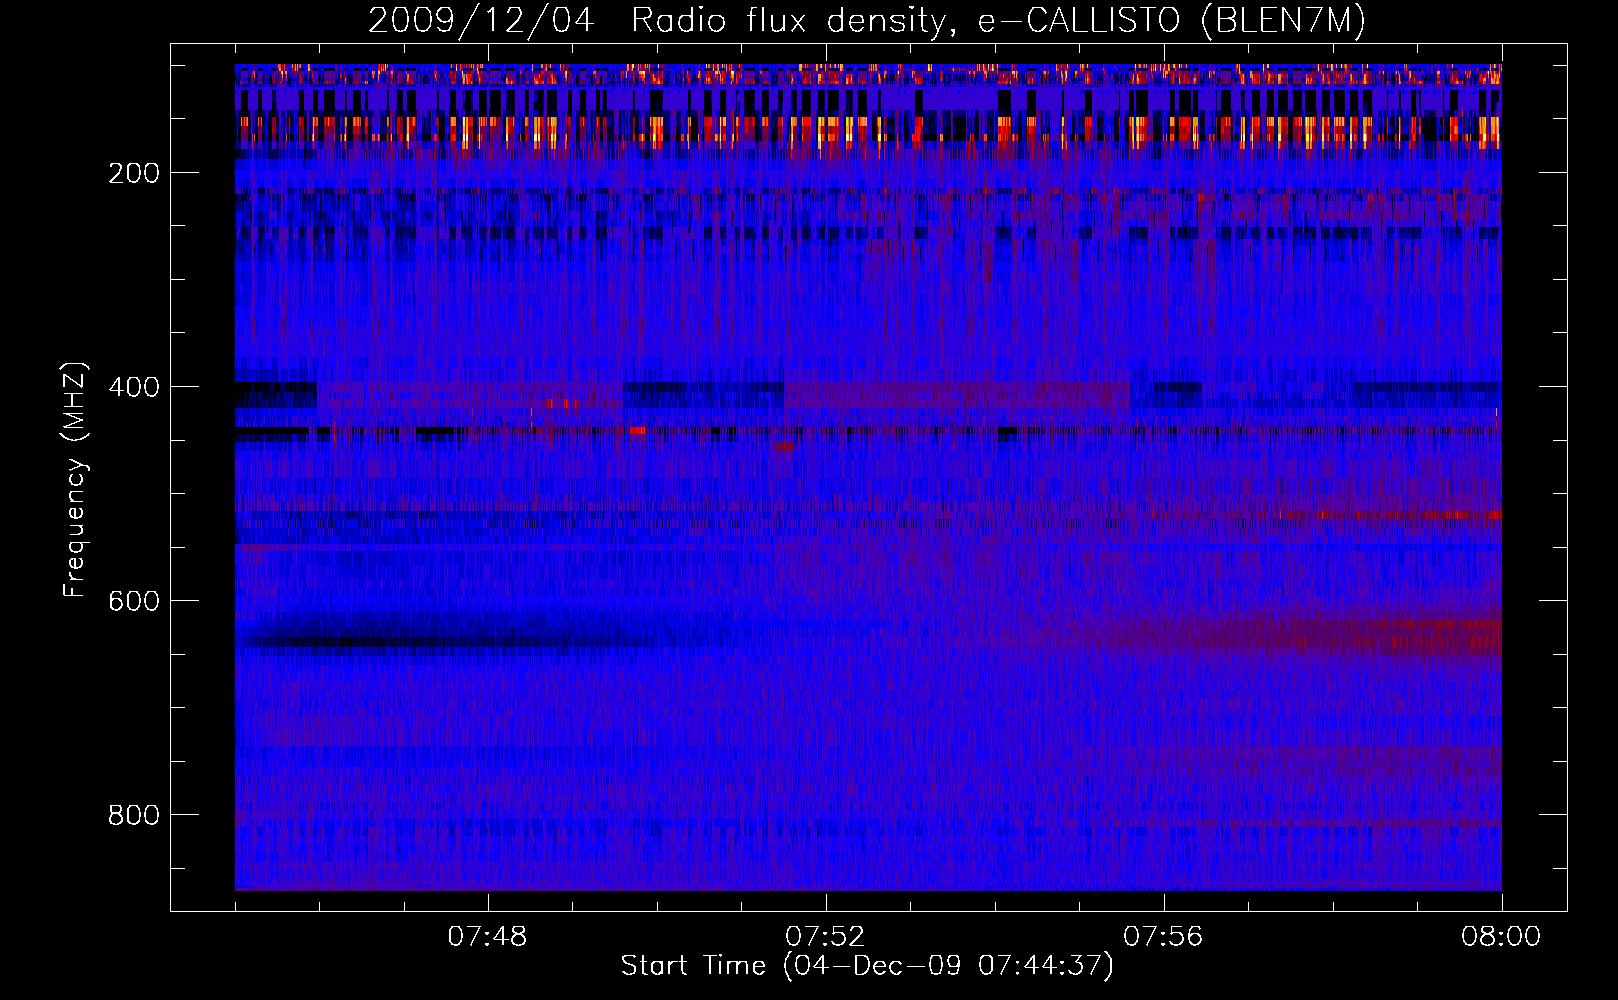The height and width of the screenshot is (1000, 1618).
Task: Click the 08:00 time axis label
Action: 1501,937
